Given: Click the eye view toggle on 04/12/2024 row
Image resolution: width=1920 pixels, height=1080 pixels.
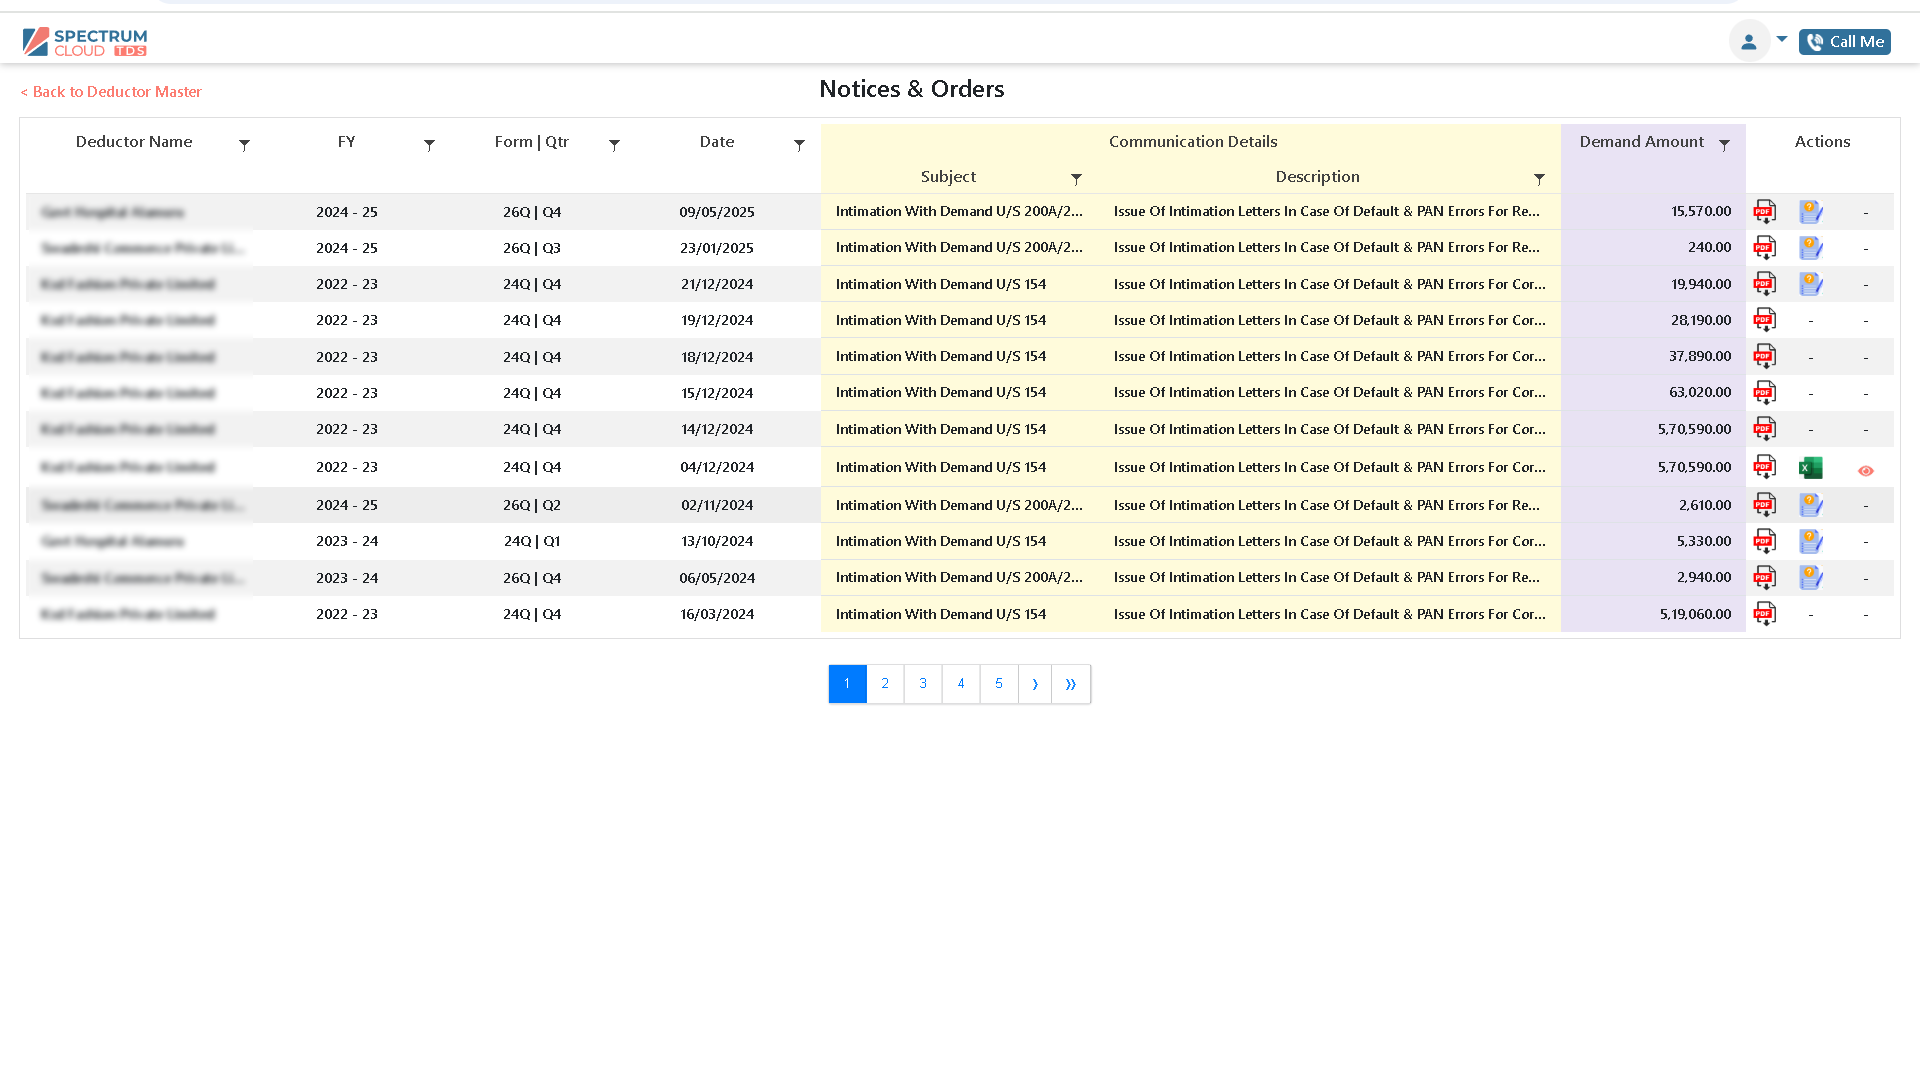Looking at the screenshot, I should point(1866,470).
